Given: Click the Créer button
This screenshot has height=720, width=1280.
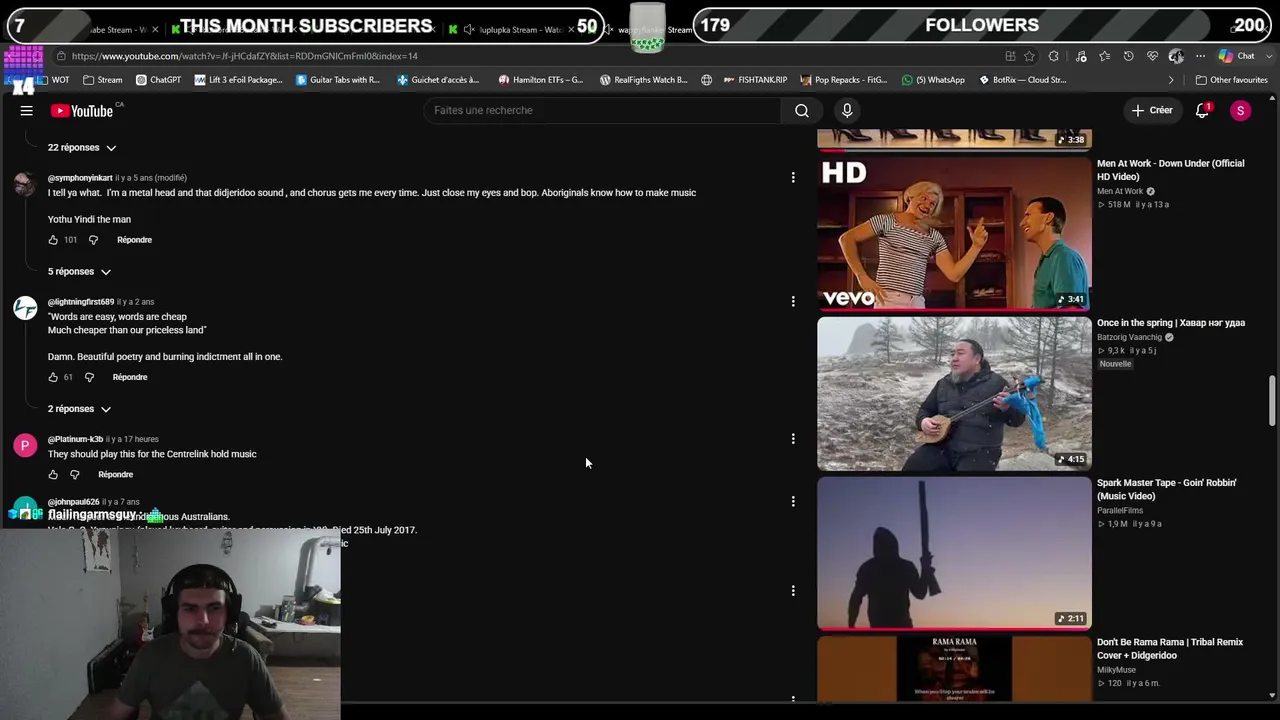Looking at the screenshot, I should coord(1151,111).
